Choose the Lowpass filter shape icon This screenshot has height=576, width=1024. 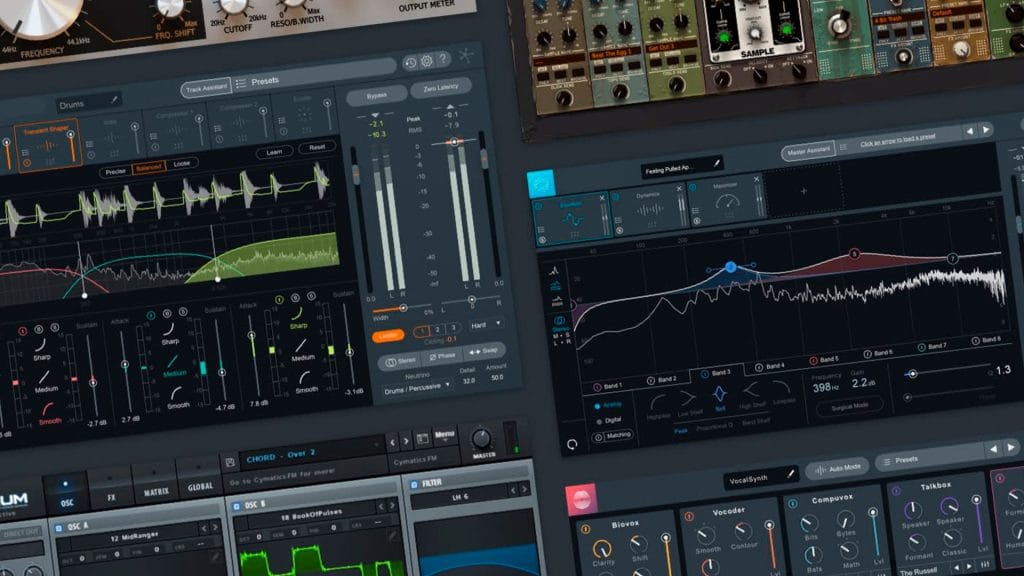click(781, 389)
